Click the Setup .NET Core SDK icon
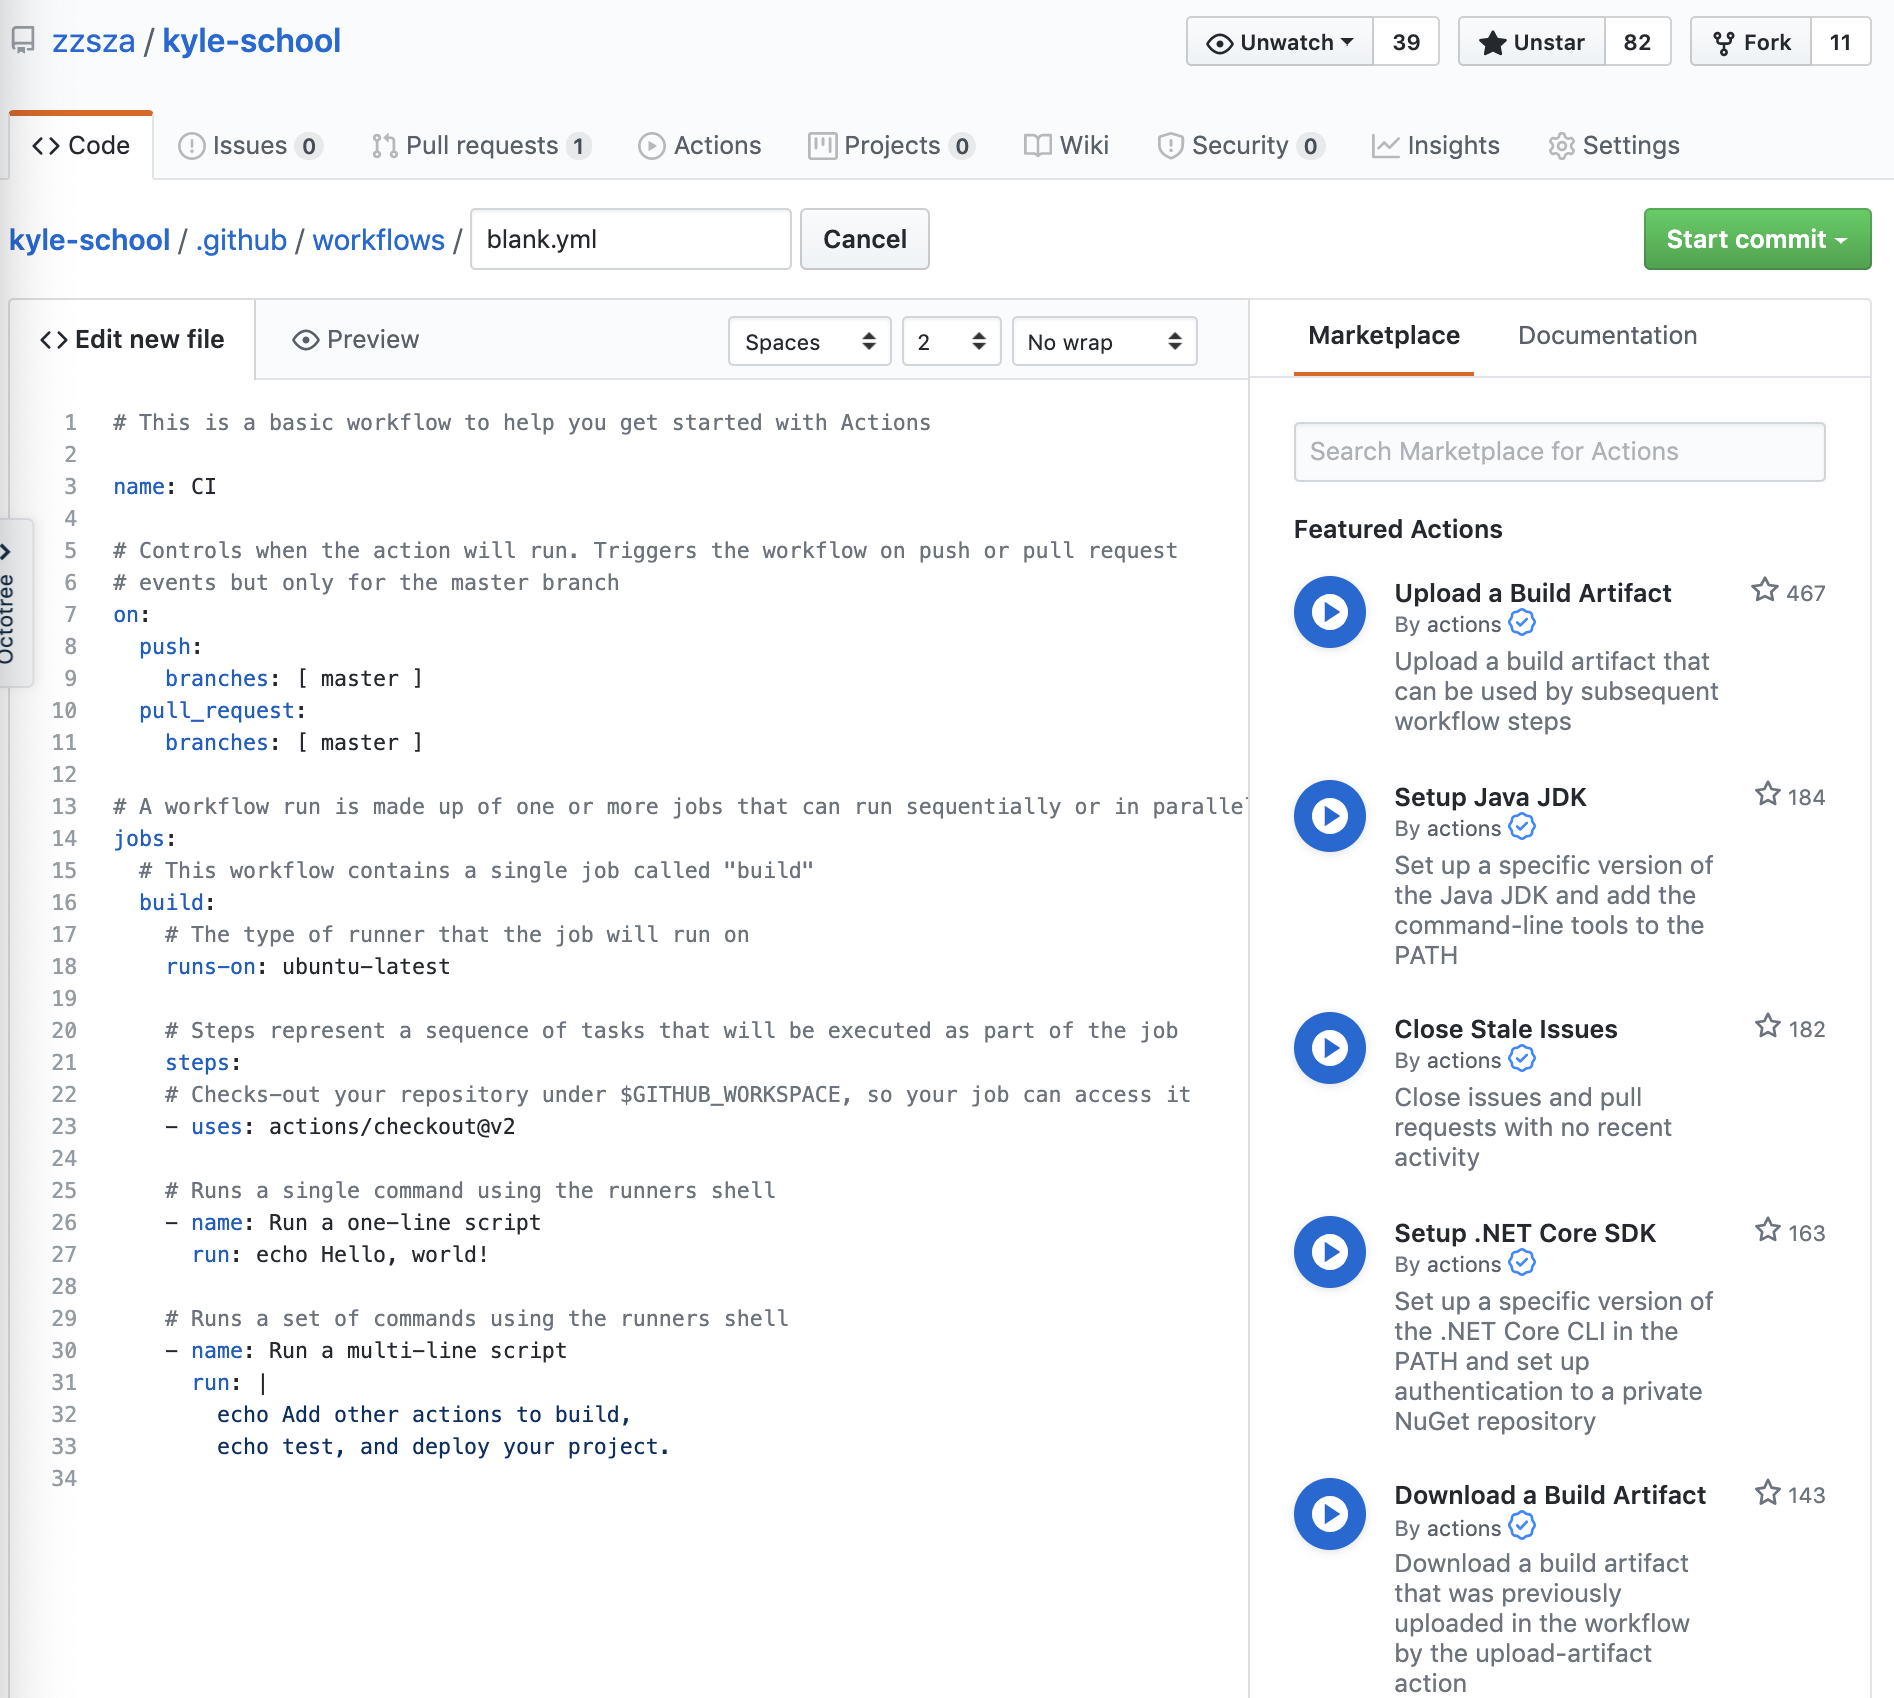 pos(1329,1252)
